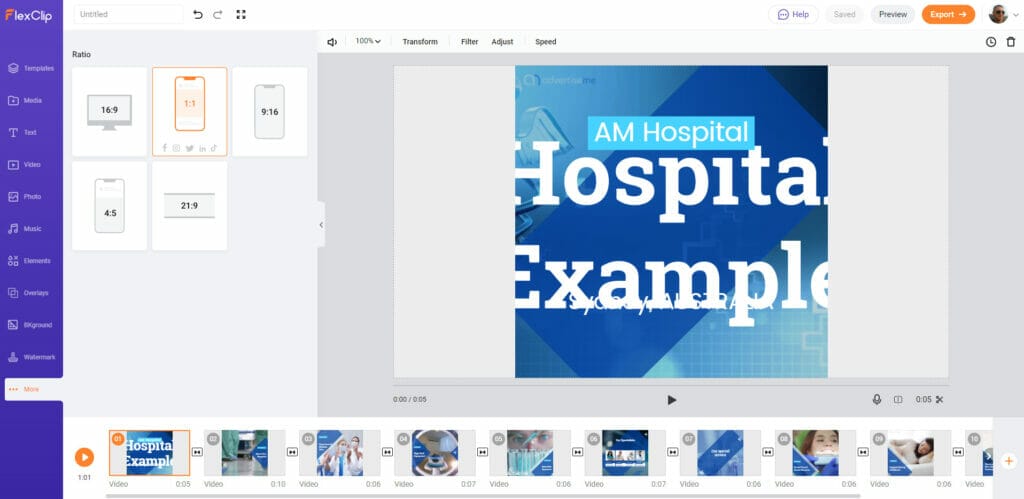The height and width of the screenshot is (499, 1024).
Task: Select storyboard clip 07 thumbnail
Action: tap(720, 453)
